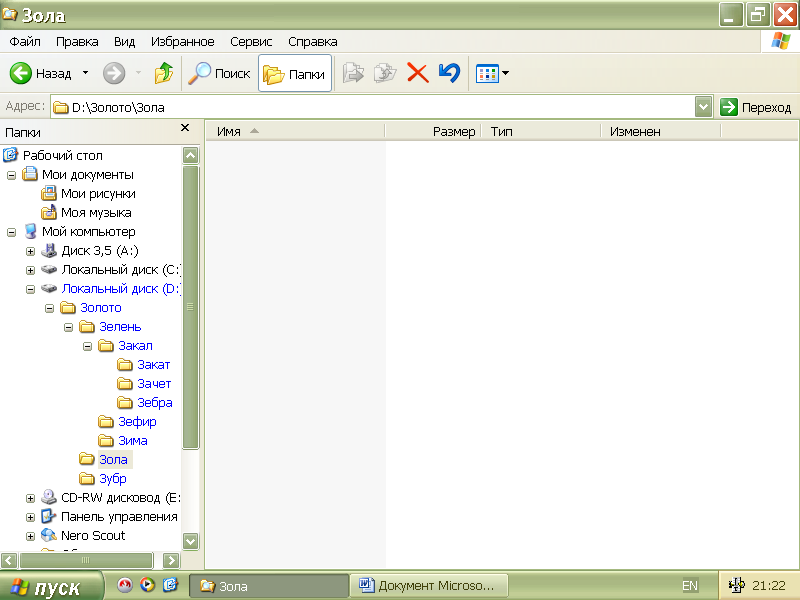This screenshot has height=600, width=800.
Task: Sort by Имя column header
Action: coord(295,132)
